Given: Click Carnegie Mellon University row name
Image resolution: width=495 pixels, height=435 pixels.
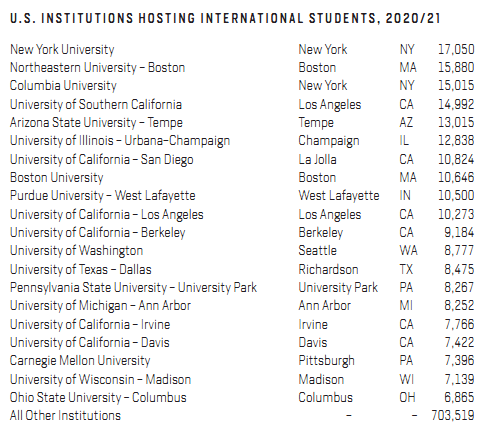Looking at the screenshot, I should click(80, 361).
